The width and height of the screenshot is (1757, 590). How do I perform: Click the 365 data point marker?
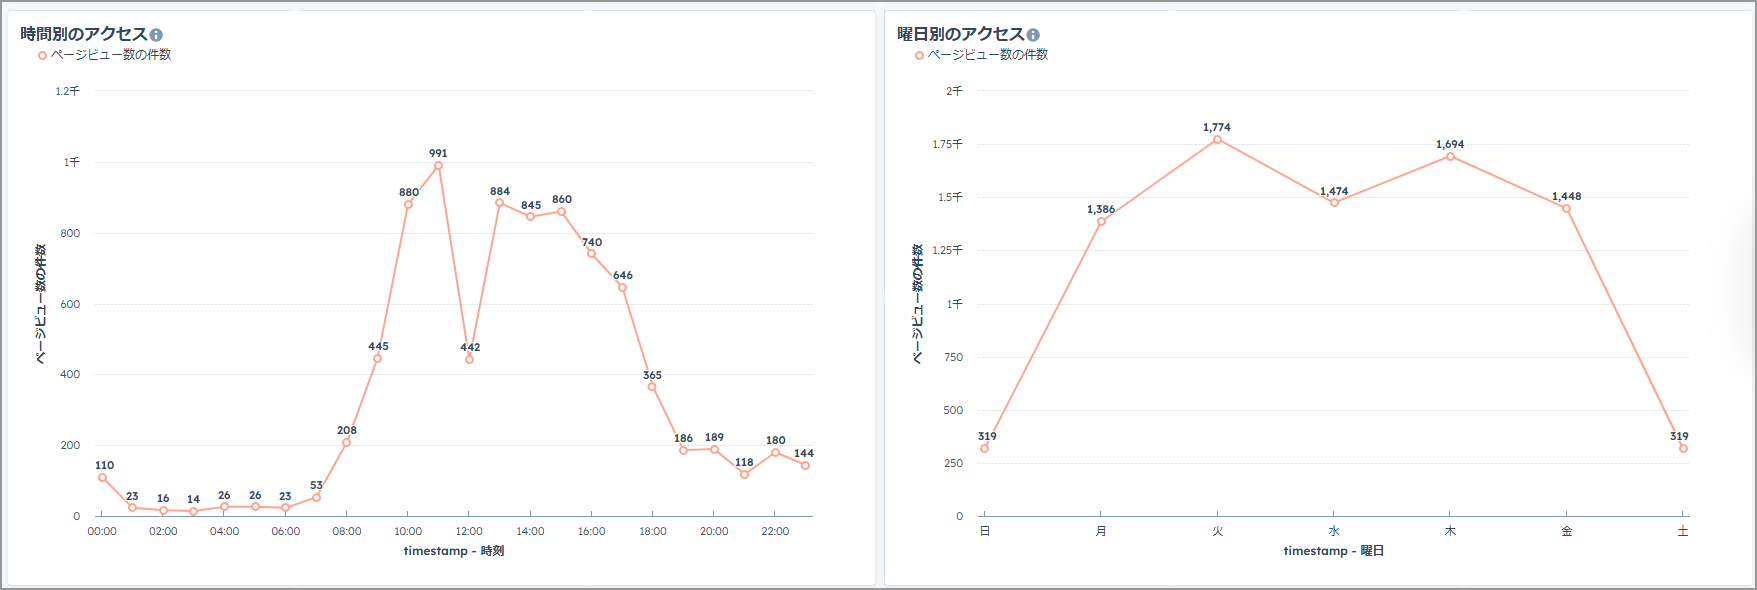pos(652,387)
